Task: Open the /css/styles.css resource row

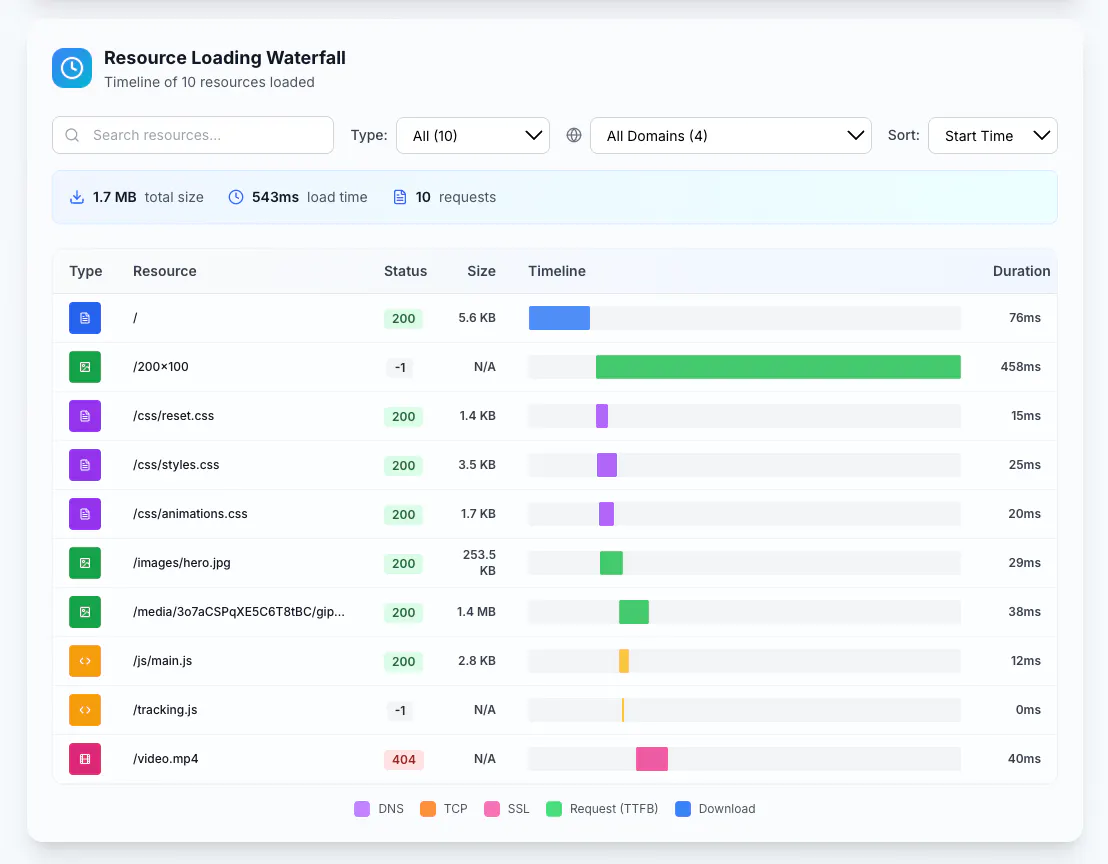Action: [555, 465]
